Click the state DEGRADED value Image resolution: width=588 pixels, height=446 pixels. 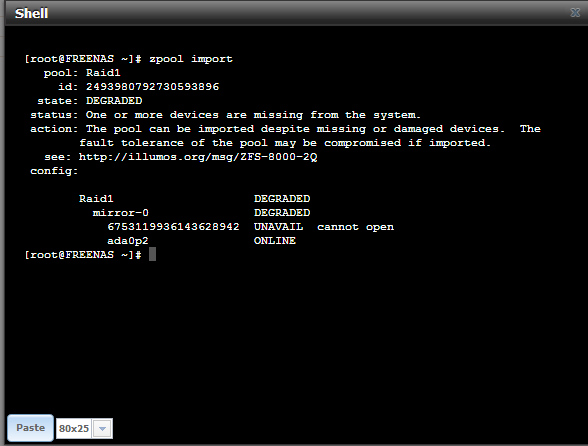pyautogui.click(x=114, y=101)
